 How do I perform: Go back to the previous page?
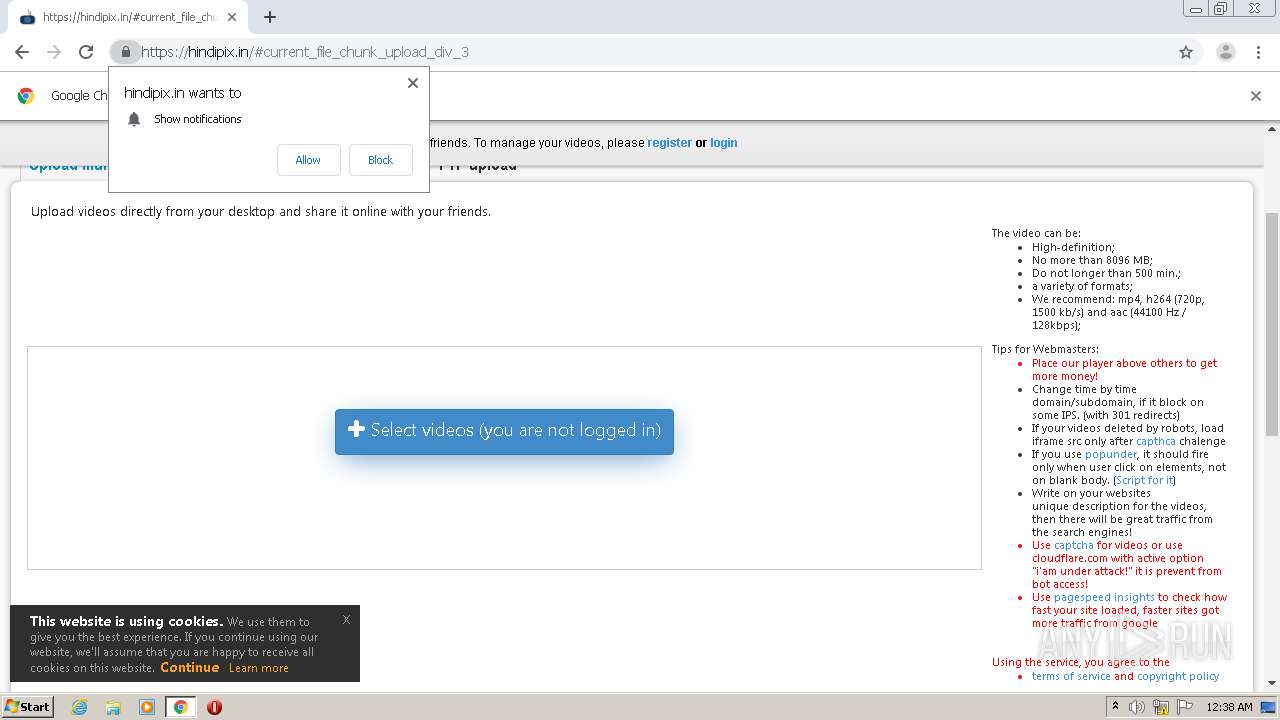[22, 52]
